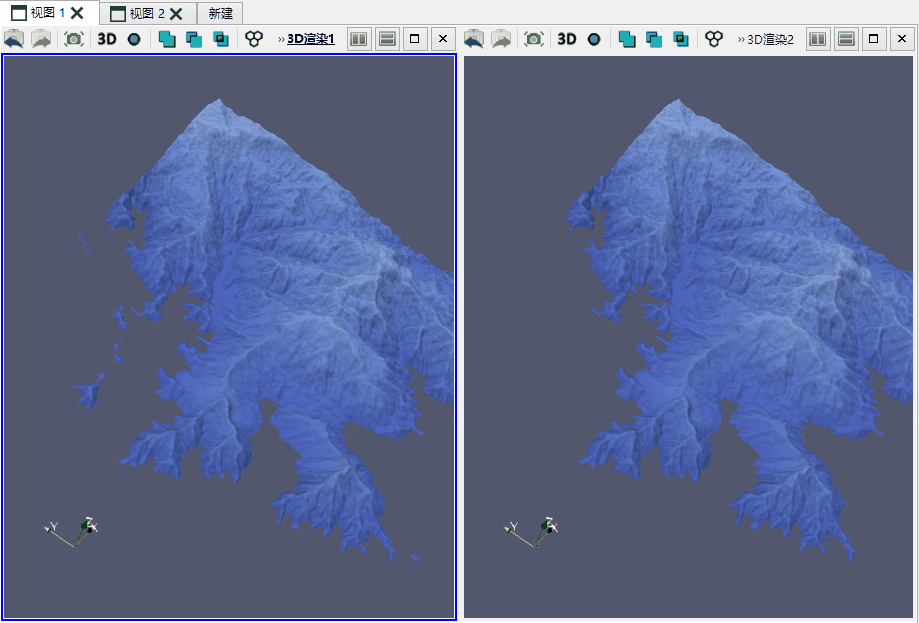Enable the third teal select-through tool in 3D渲染2
Viewport: 919px width, 623px height.
coord(681,39)
